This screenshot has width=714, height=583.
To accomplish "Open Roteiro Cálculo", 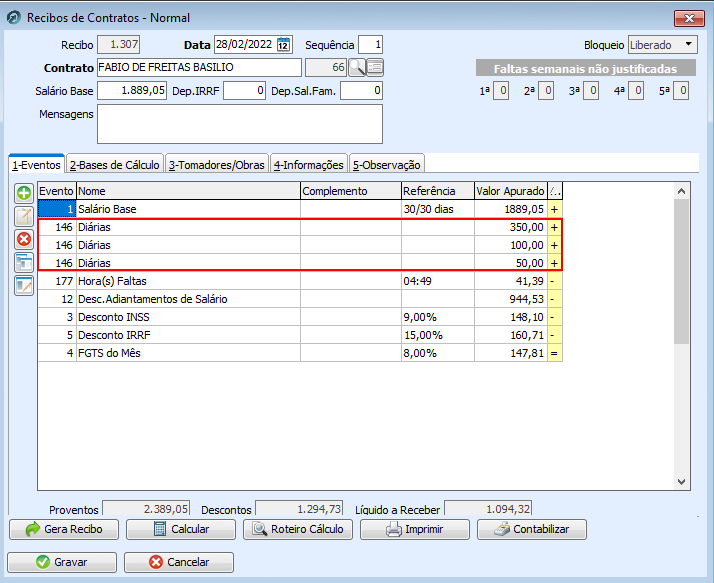I will (x=298, y=529).
